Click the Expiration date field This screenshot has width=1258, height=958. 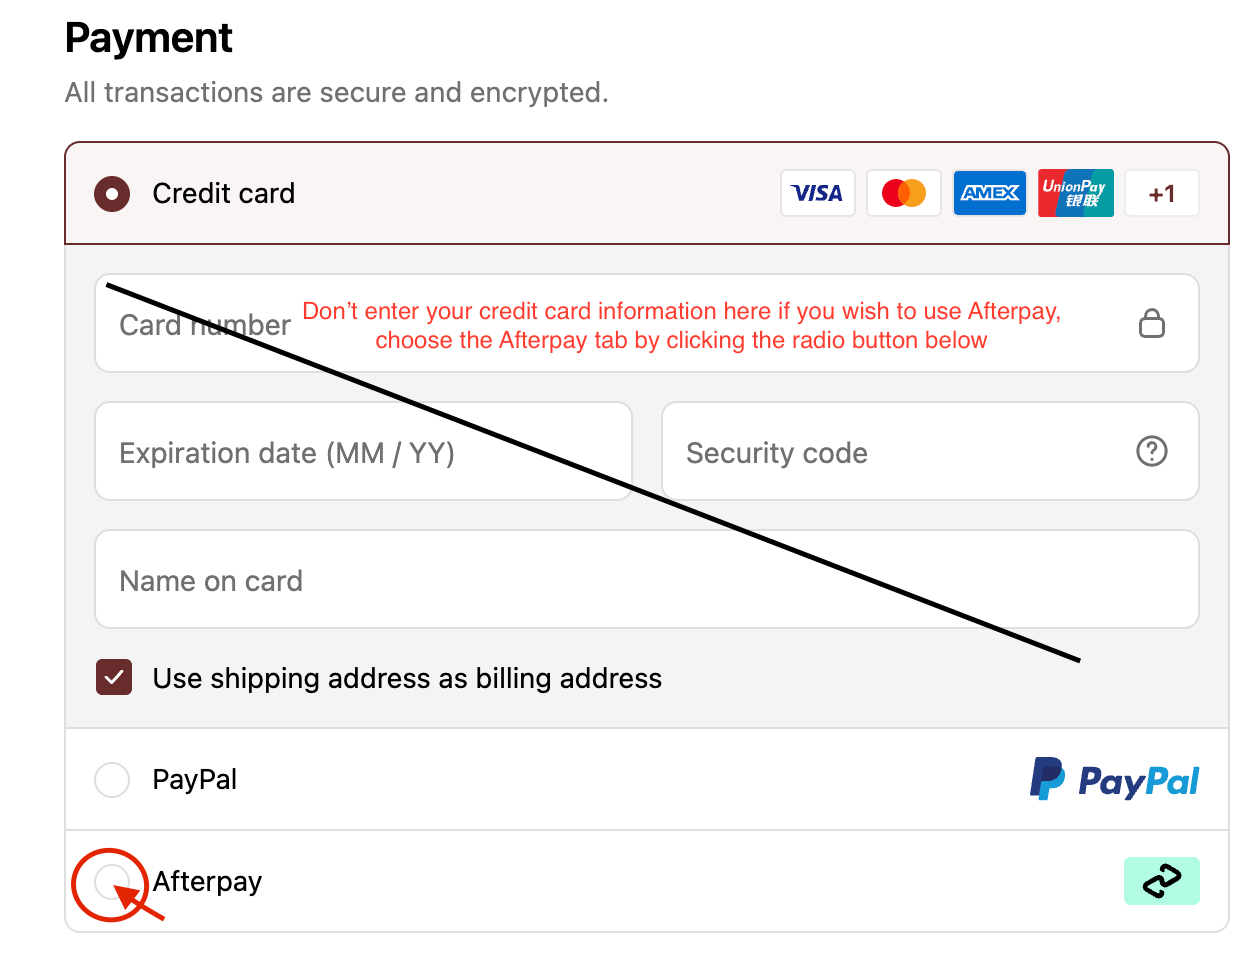(x=363, y=452)
